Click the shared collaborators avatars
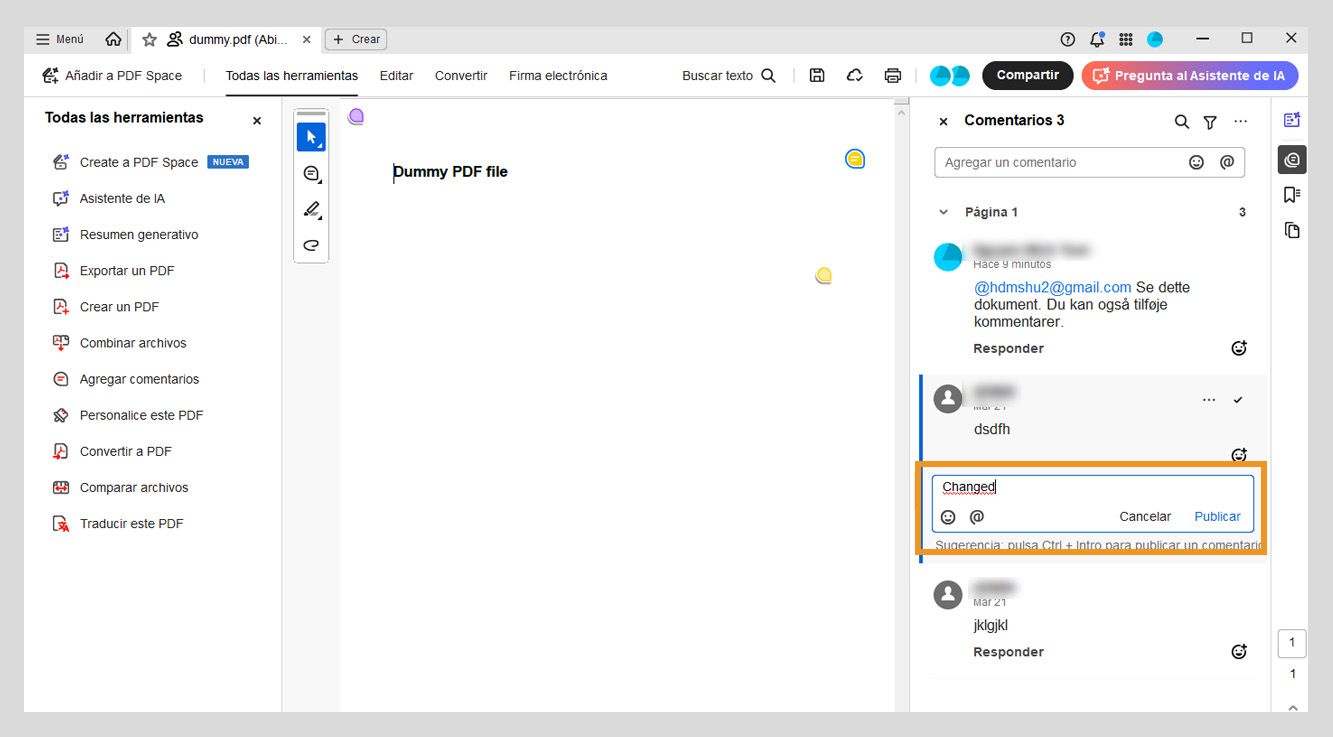Screen dimensions: 1333x737 point(949,76)
